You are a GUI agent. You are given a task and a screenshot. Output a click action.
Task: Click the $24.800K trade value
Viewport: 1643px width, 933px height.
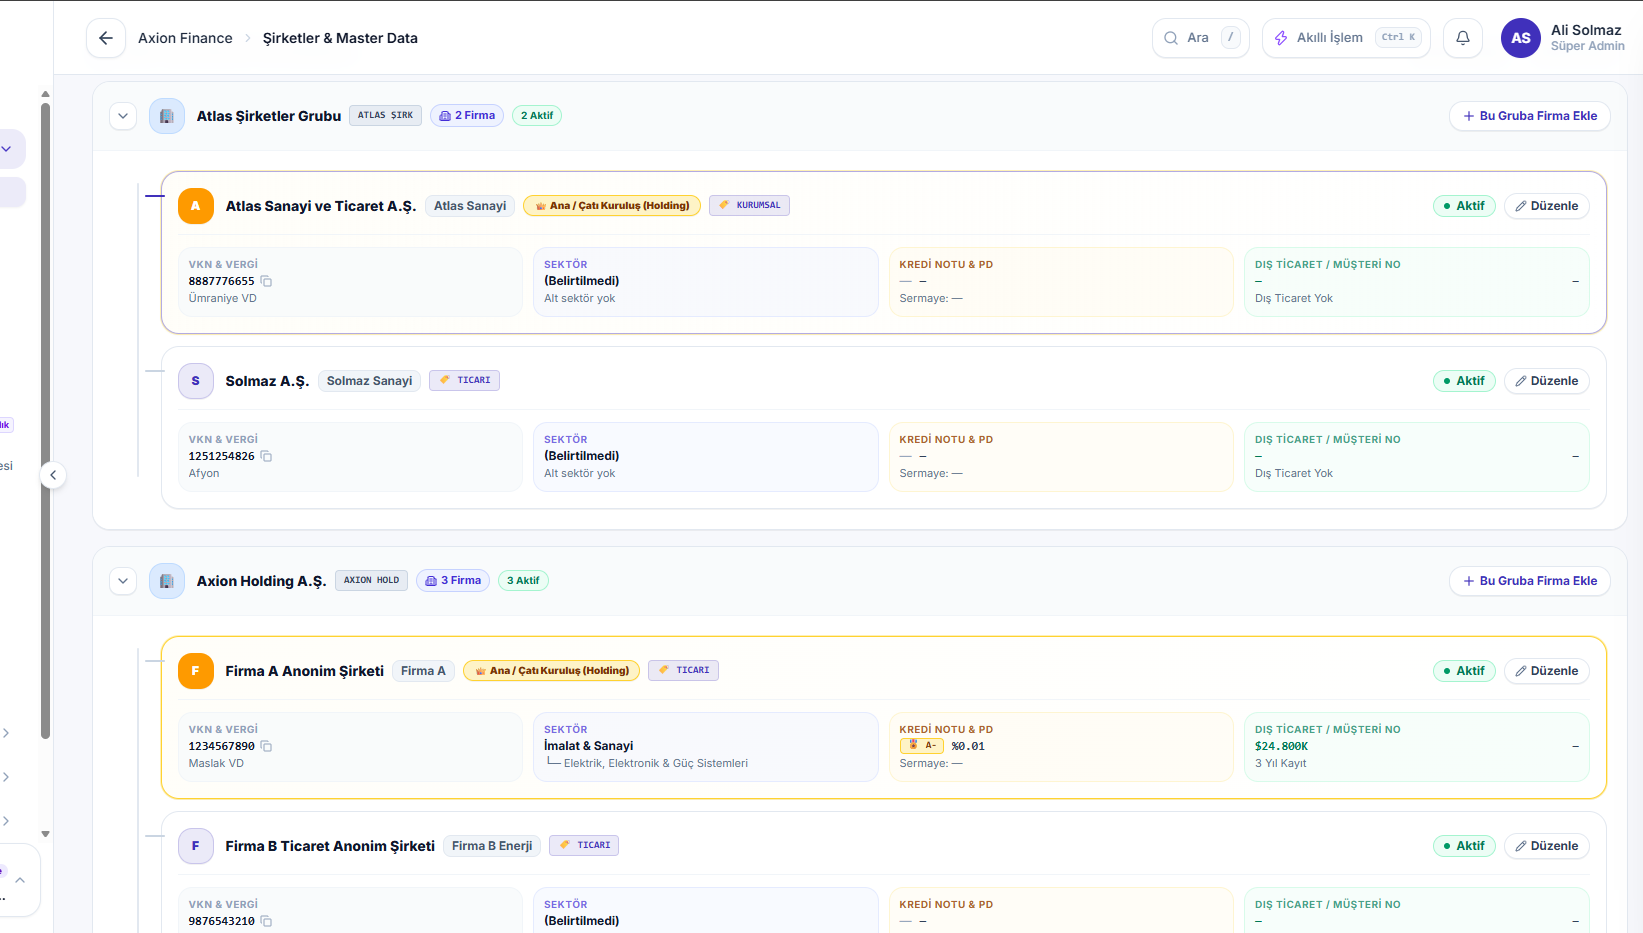1281,746
